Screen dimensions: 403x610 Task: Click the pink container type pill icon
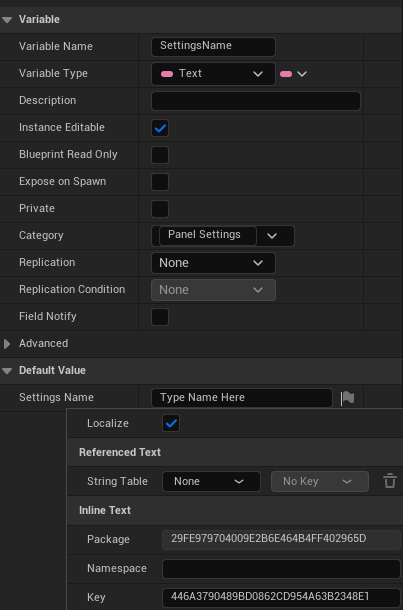[x=286, y=74]
